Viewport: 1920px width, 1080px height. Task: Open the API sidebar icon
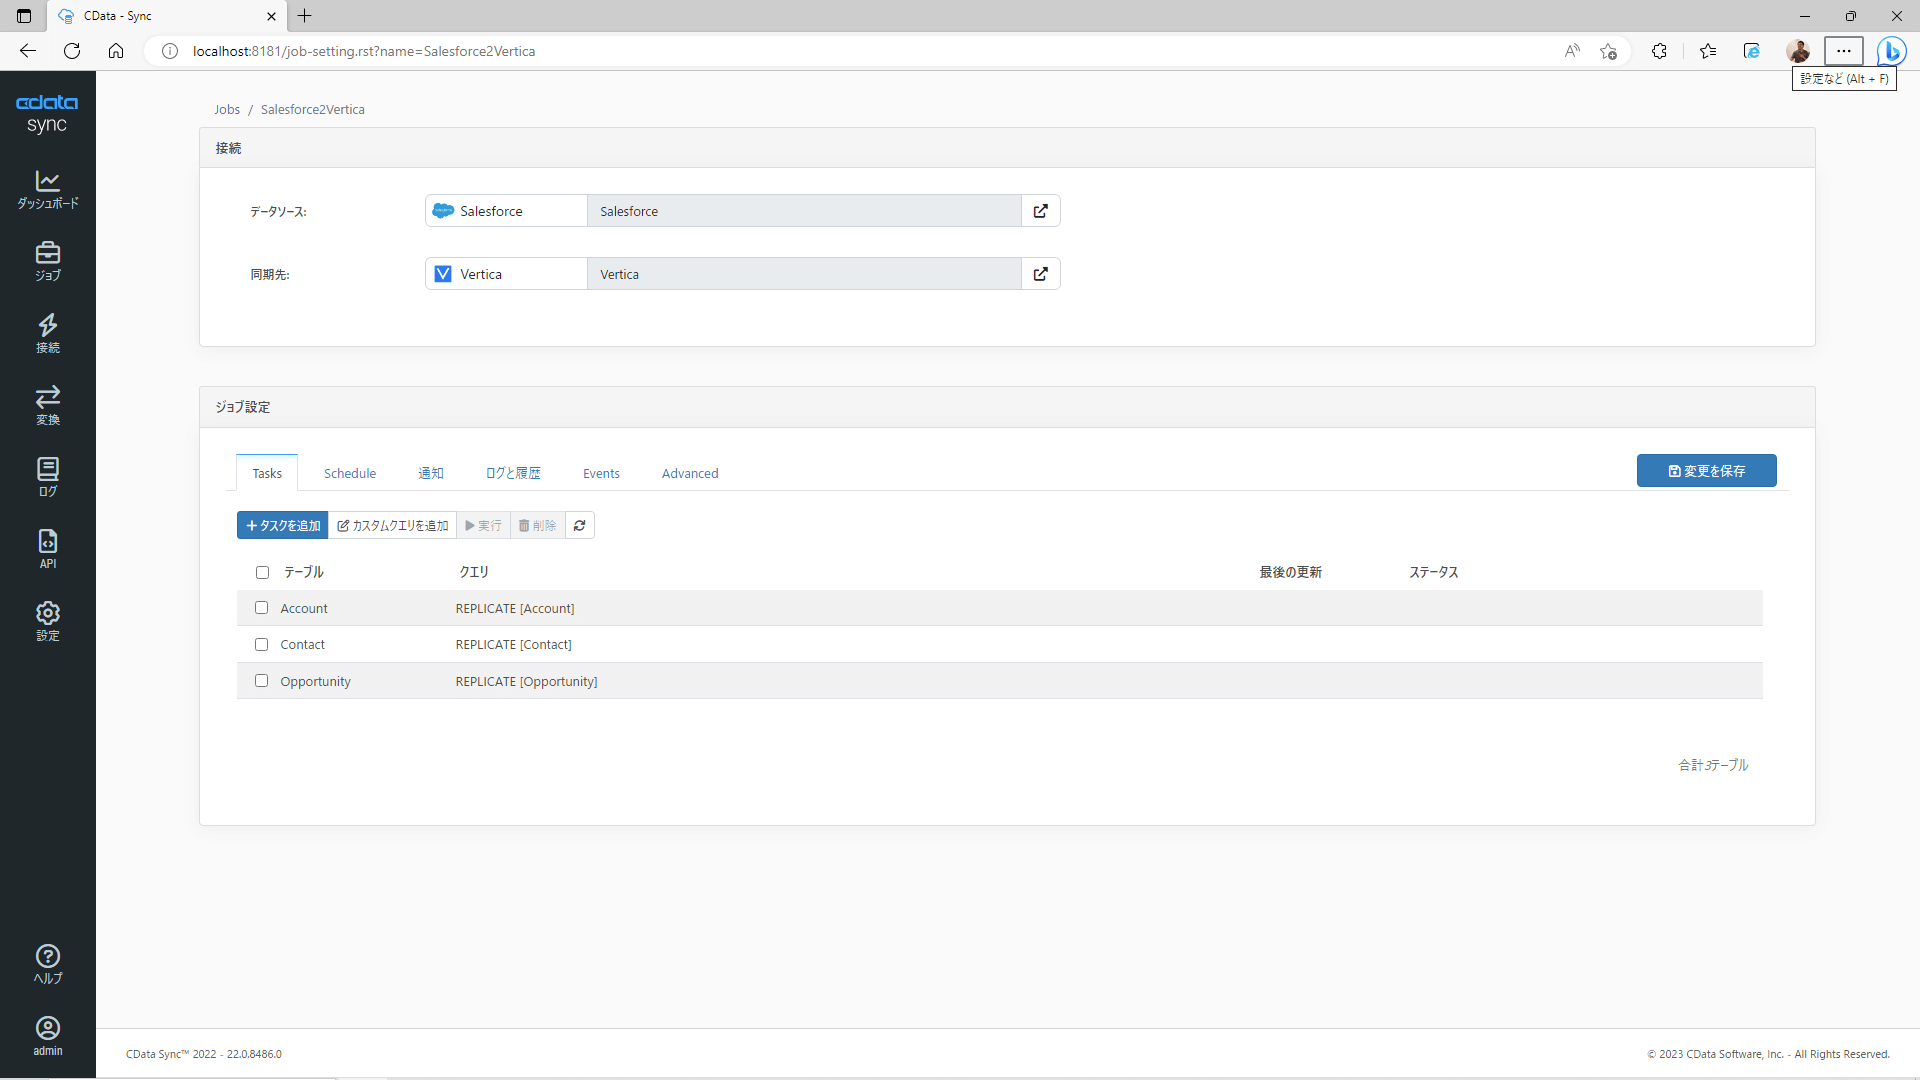(x=47, y=549)
